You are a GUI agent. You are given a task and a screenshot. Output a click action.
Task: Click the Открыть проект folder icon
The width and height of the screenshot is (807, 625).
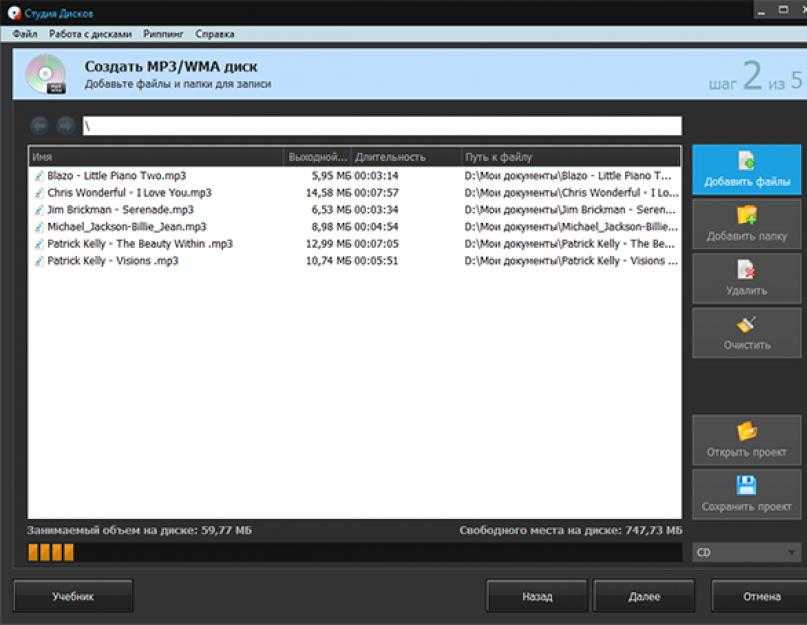(x=746, y=431)
